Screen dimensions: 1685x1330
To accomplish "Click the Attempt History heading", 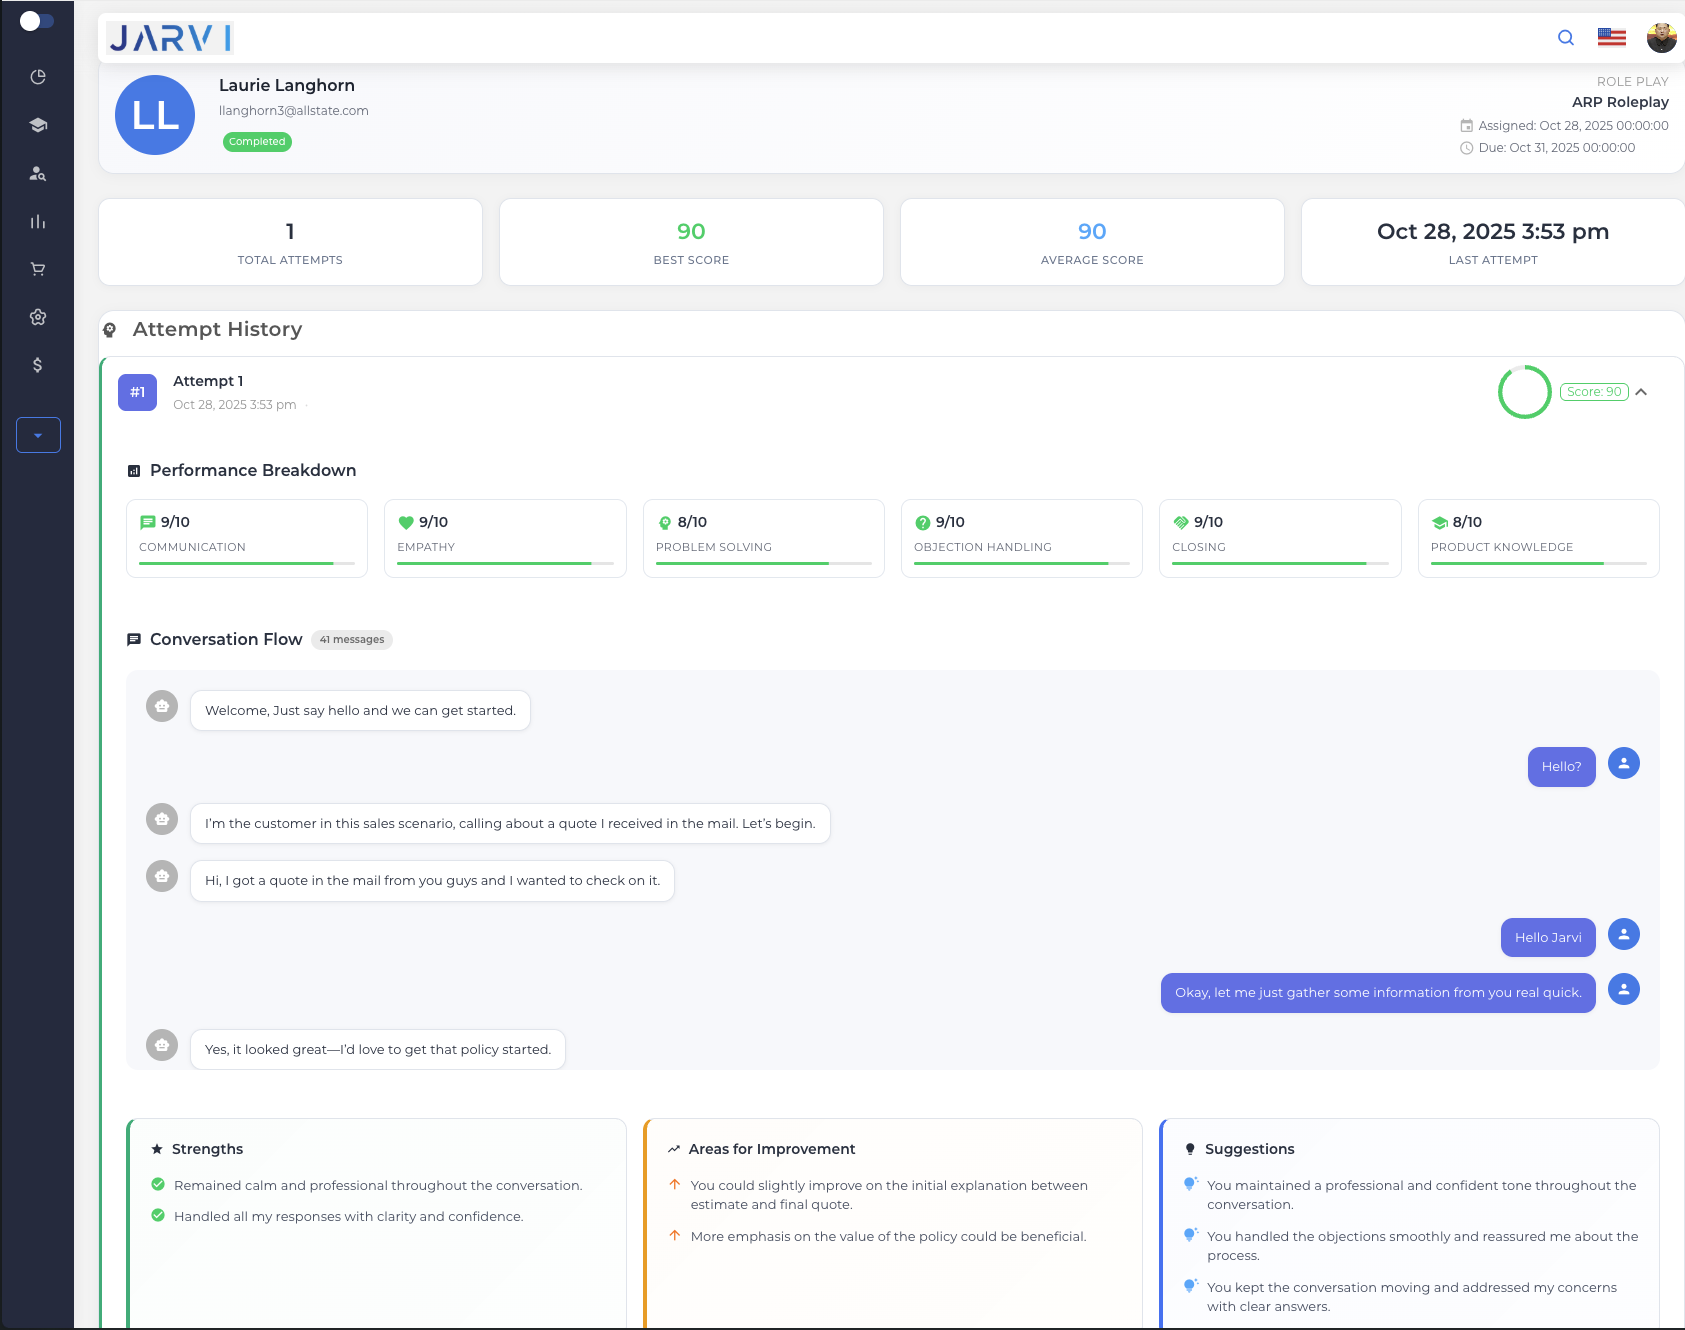I will (217, 329).
